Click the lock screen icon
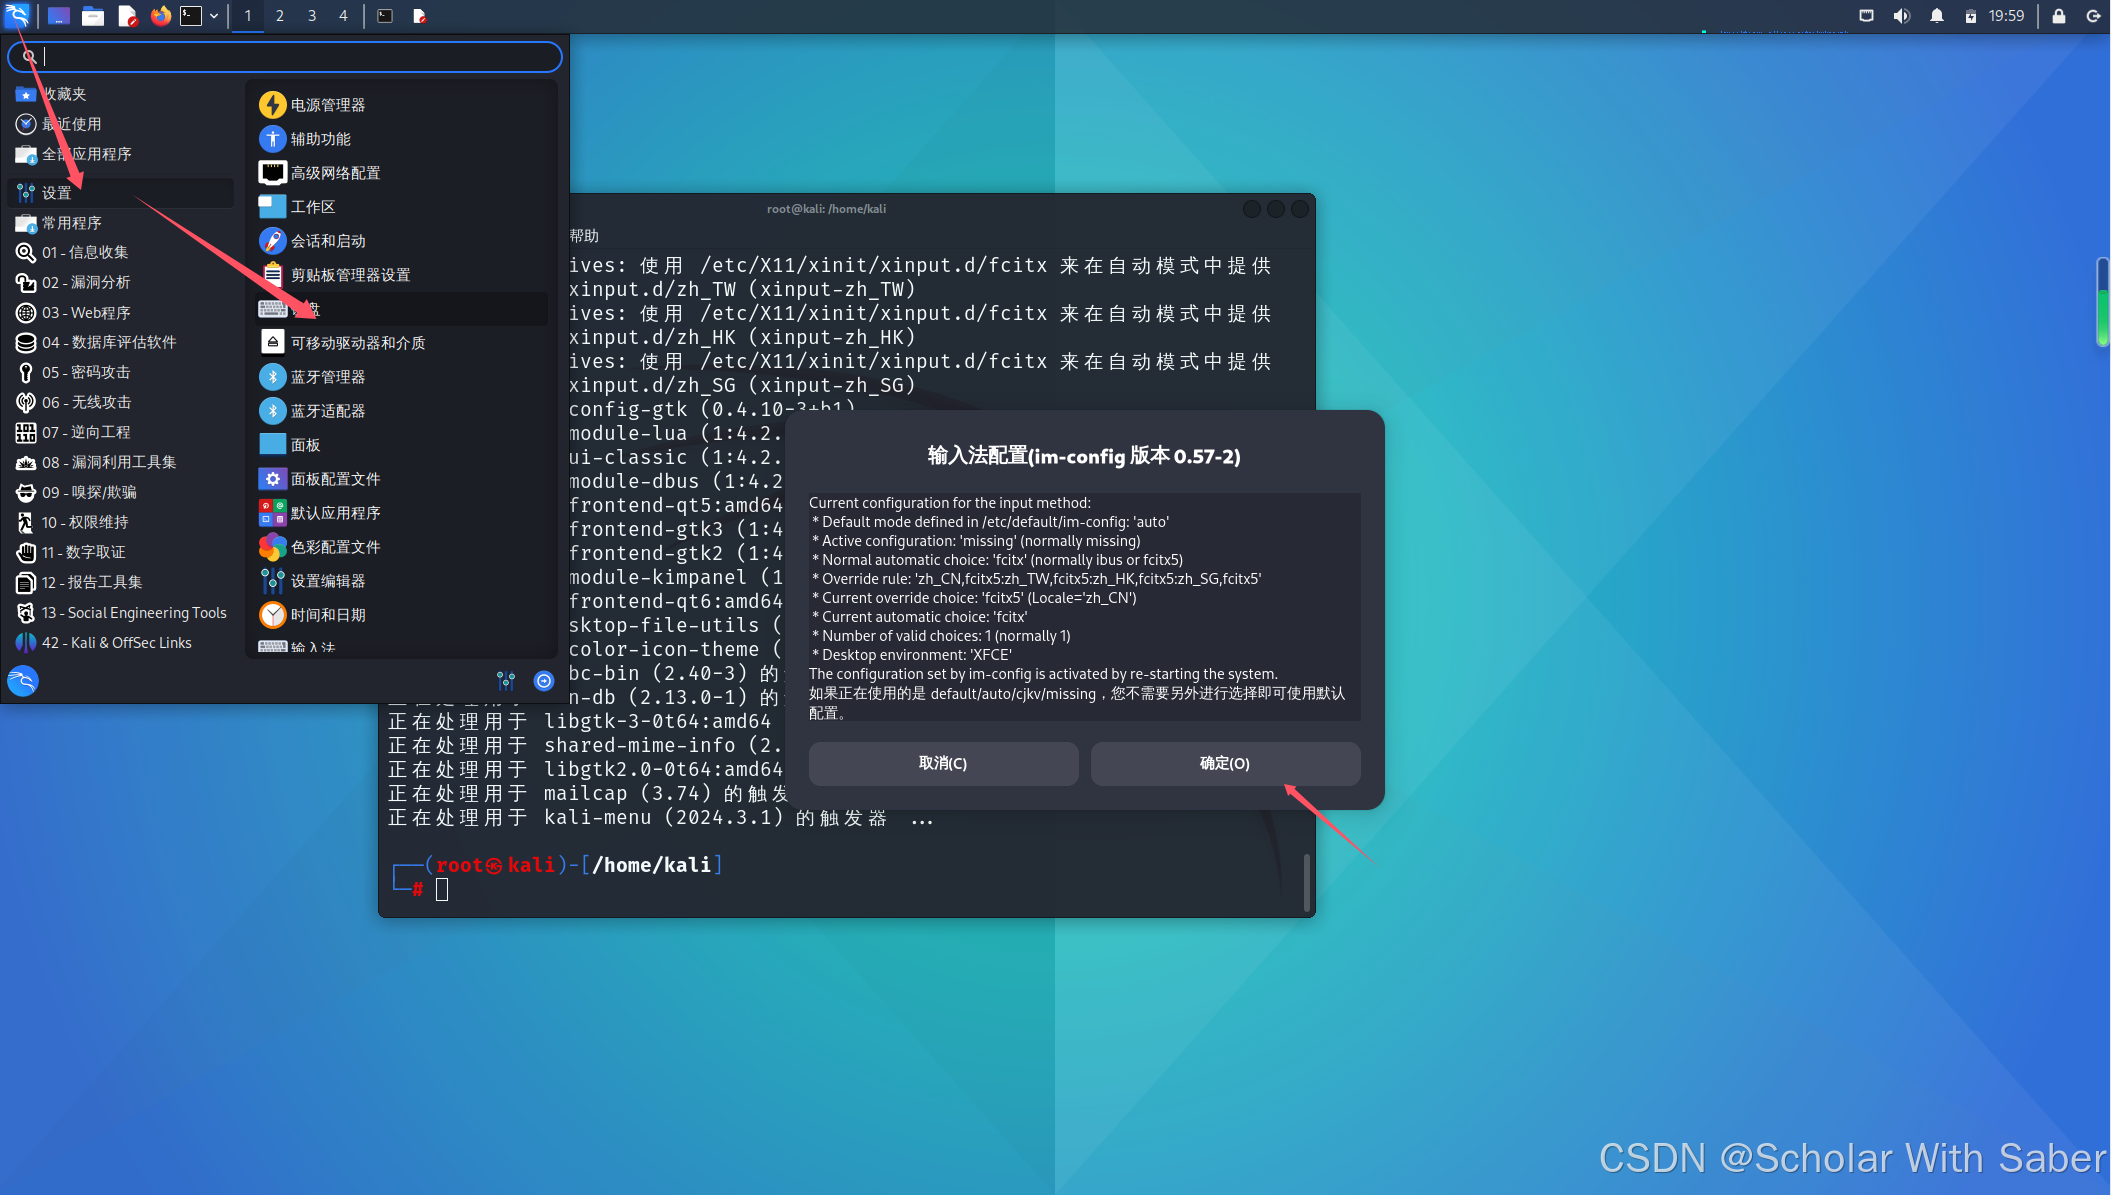The image size is (2111, 1195). [2058, 16]
